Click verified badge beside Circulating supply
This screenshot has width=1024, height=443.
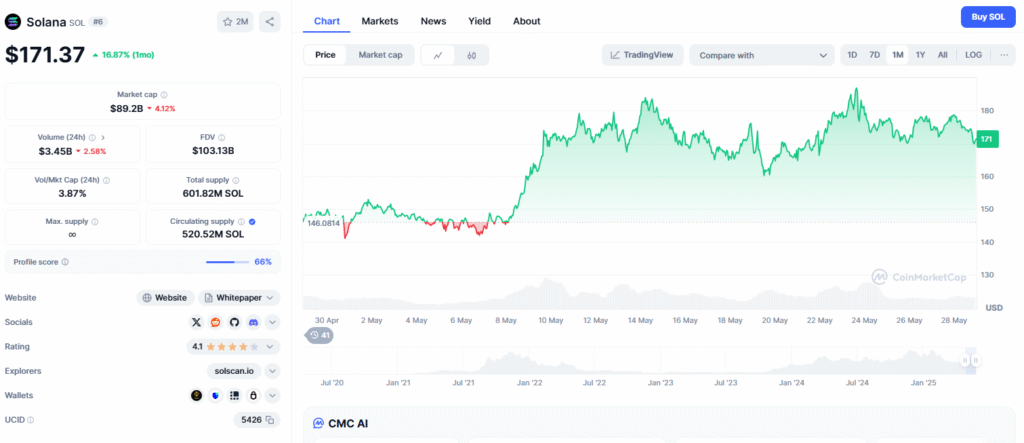[x=252, y=222]
